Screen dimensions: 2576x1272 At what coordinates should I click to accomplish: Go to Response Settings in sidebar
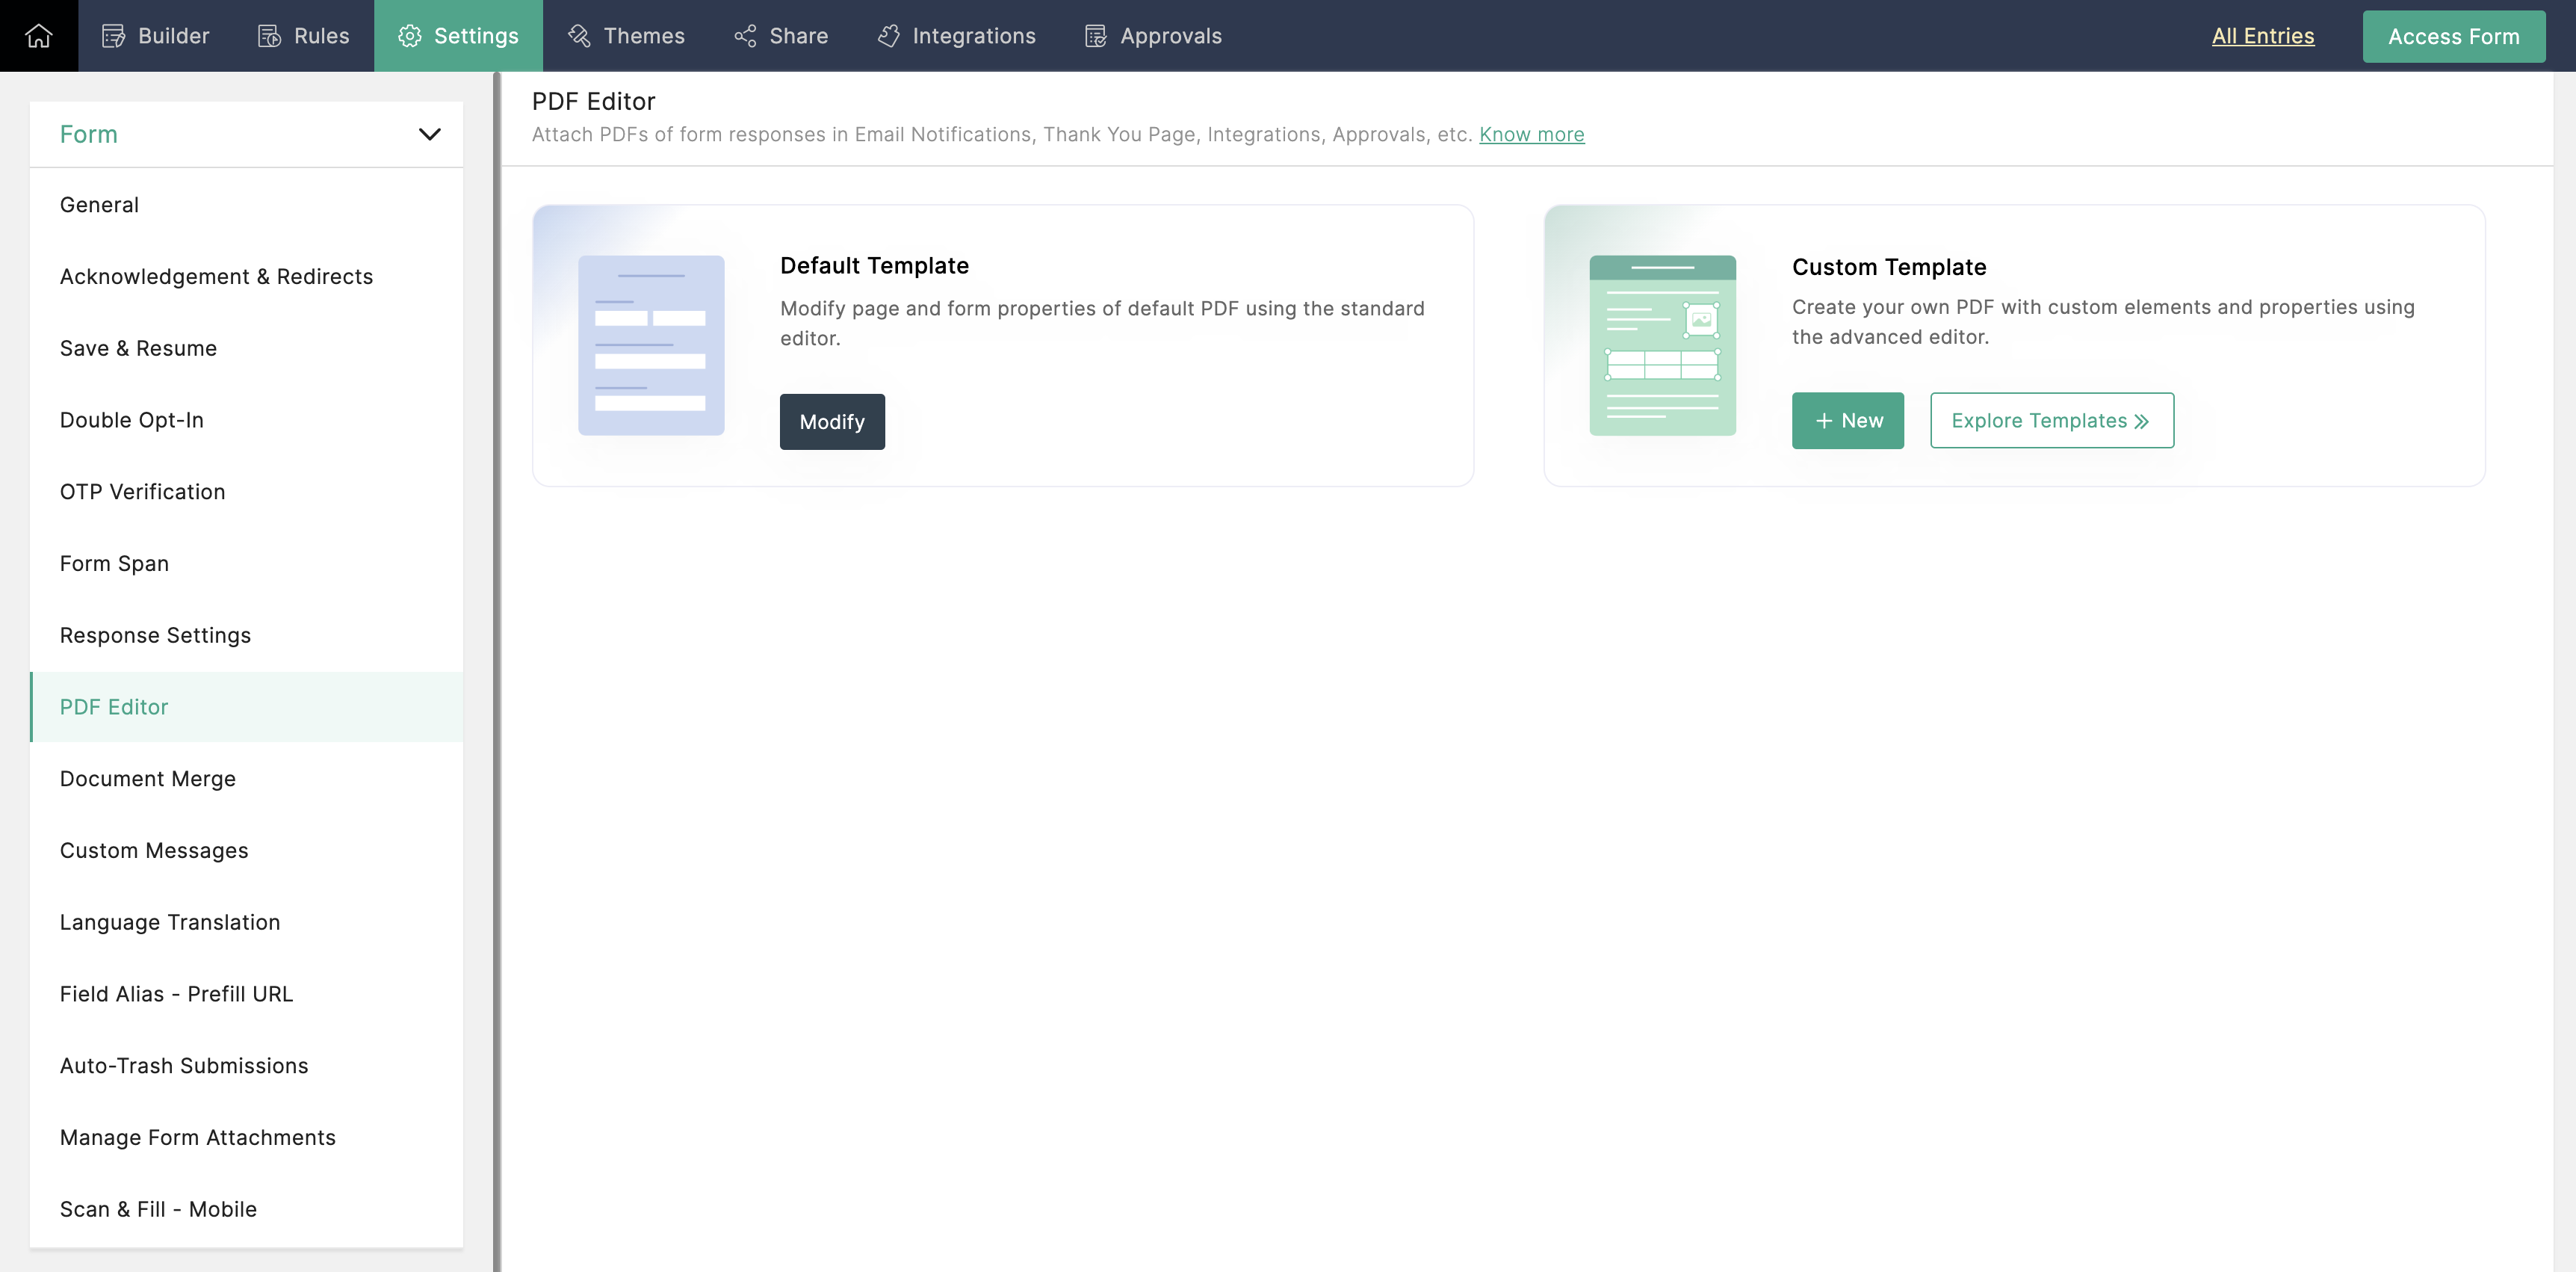155,635
